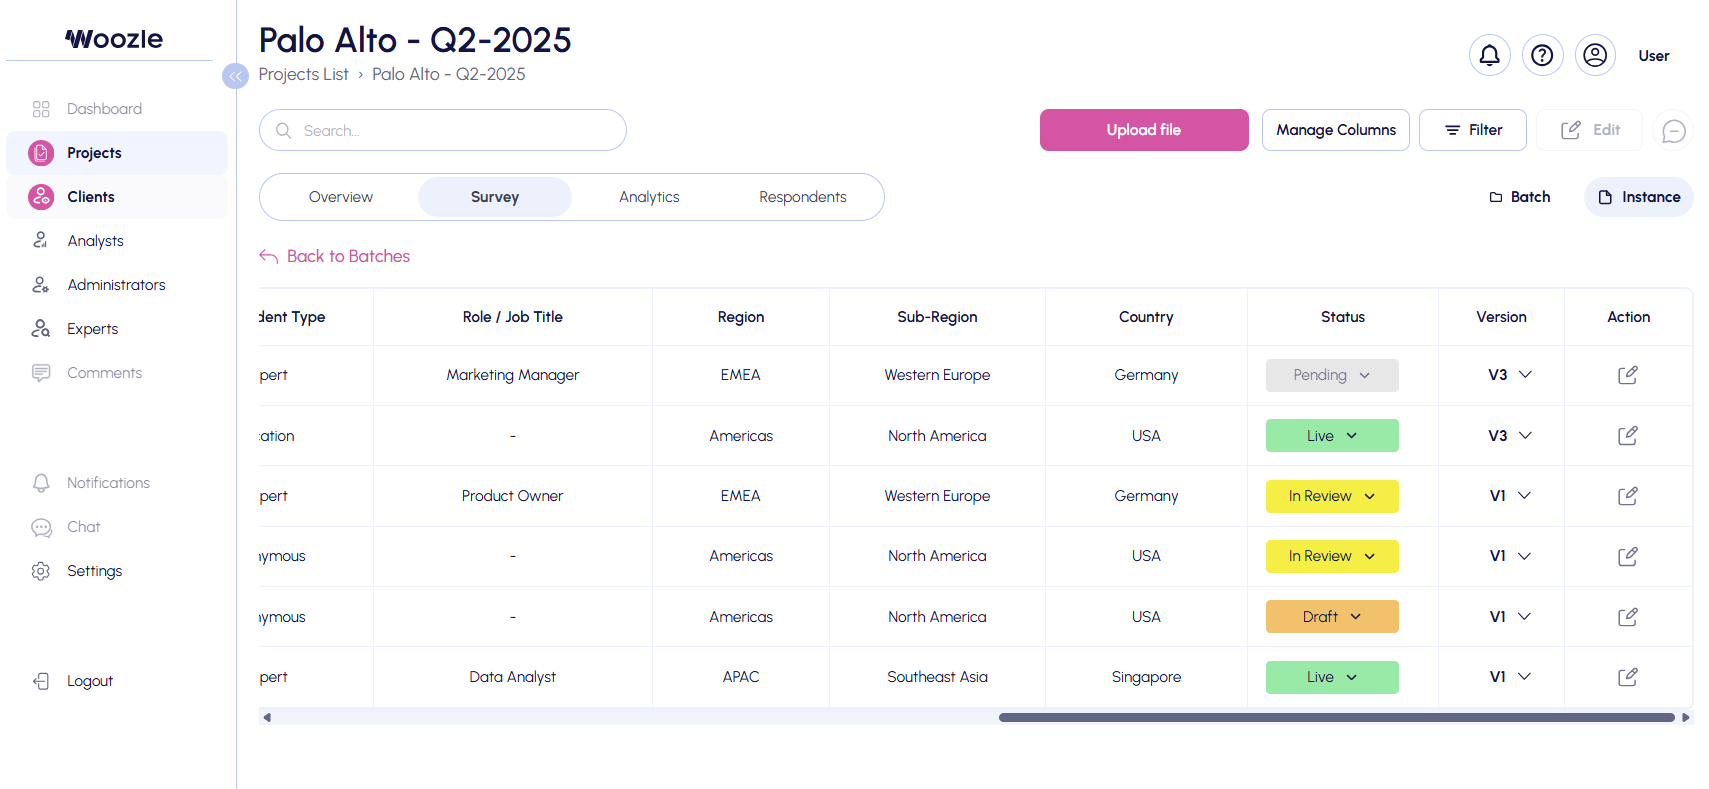Click the edit icon in Data Analyst row
Image resolution: width=1709 pixels, height=789 pixels.
1627,677
